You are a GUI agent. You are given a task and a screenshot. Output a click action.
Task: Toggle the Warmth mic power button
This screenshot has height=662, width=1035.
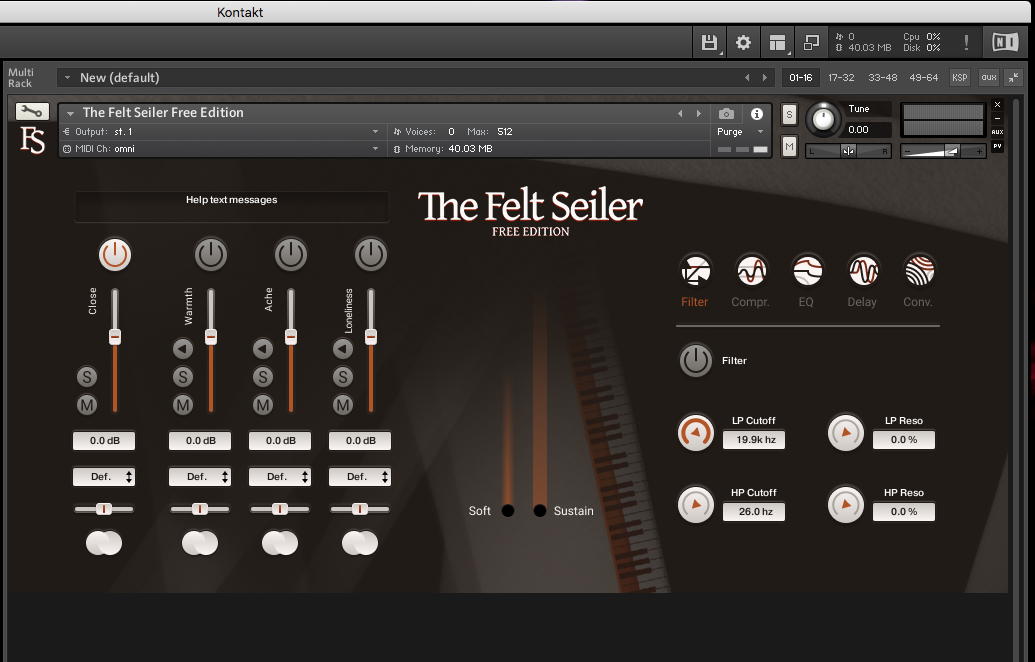point(211,255)
